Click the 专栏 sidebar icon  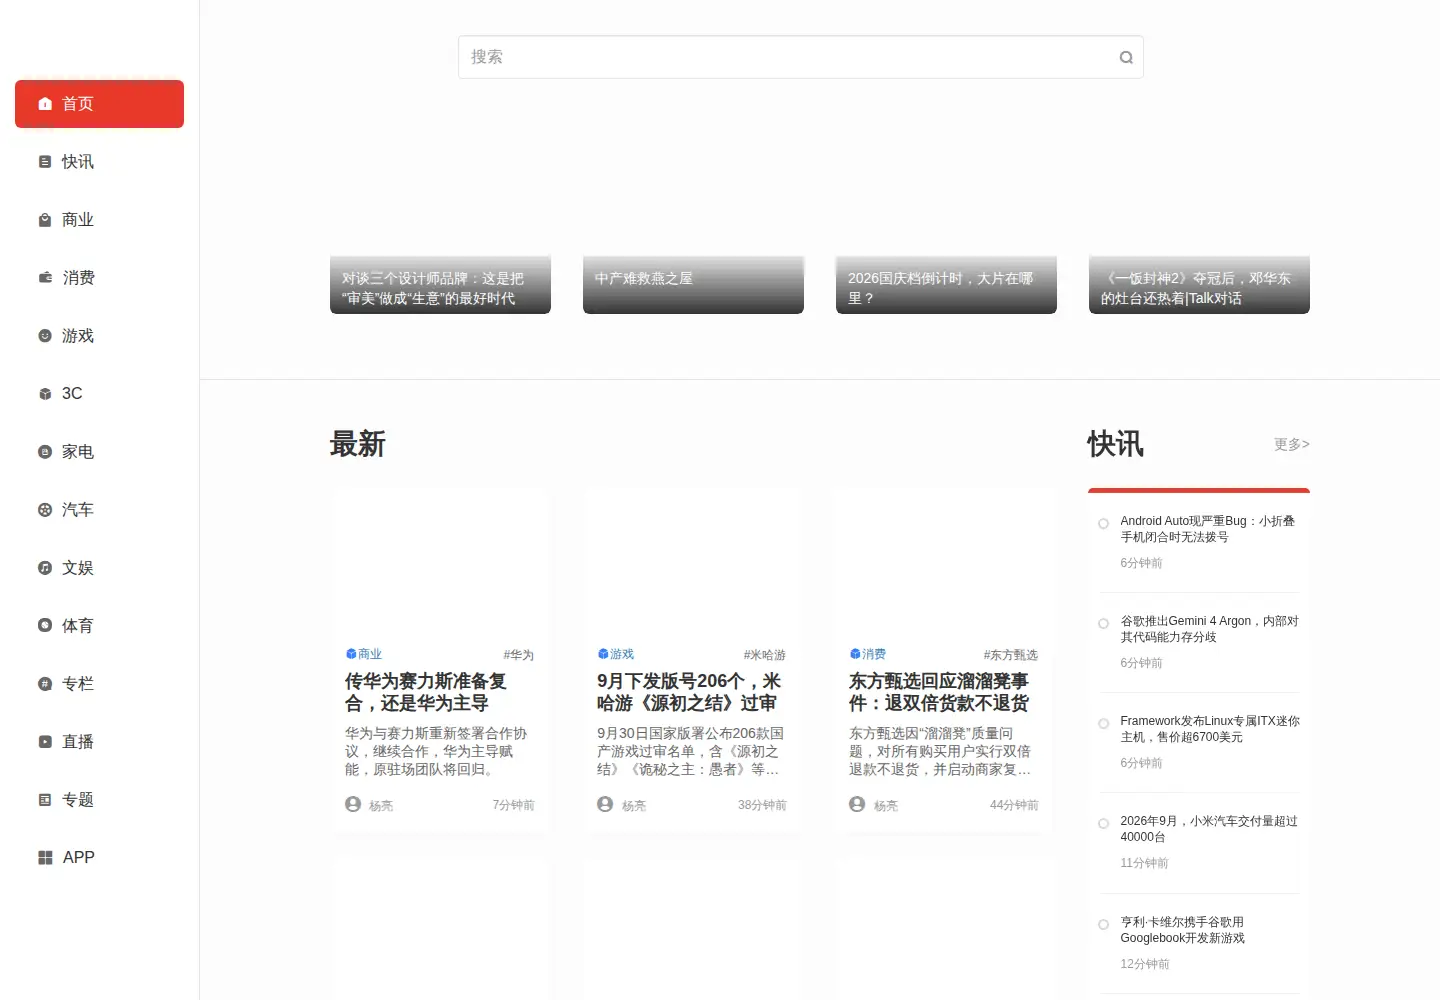click(45, 684)
